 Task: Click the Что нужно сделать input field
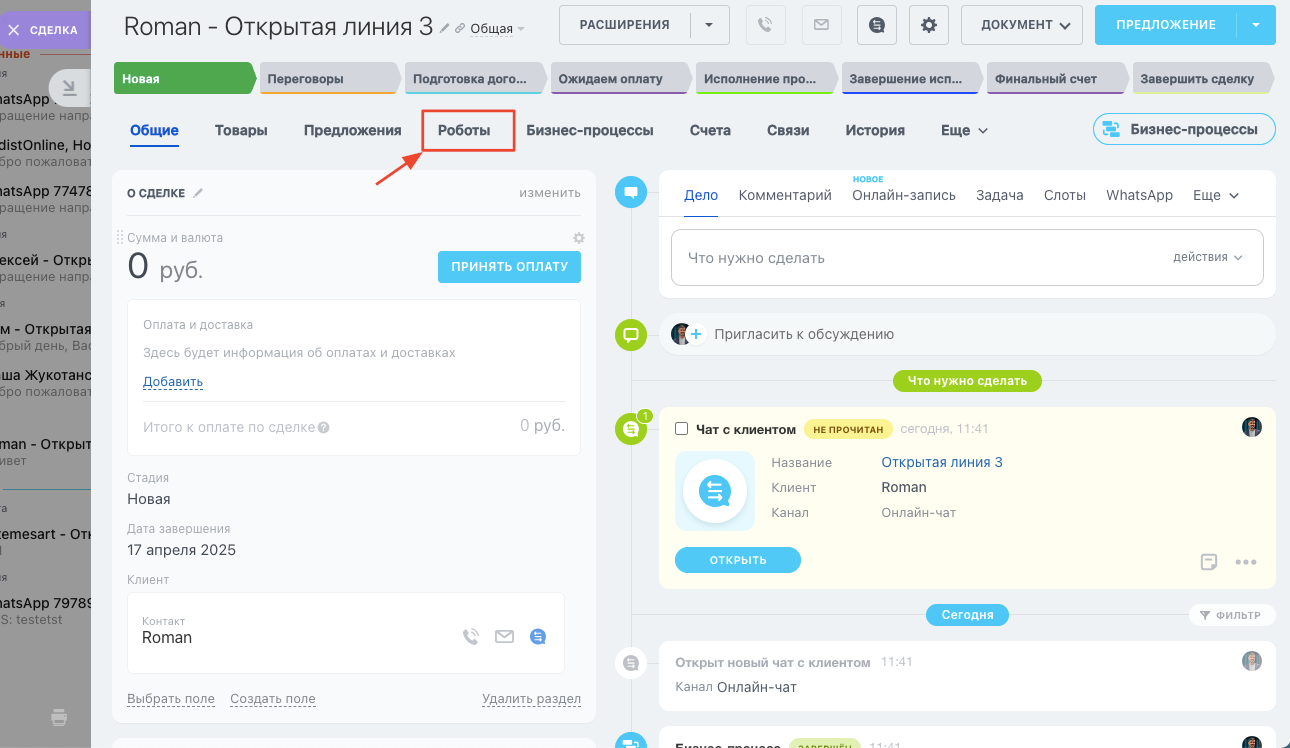(x=967, y=258)
